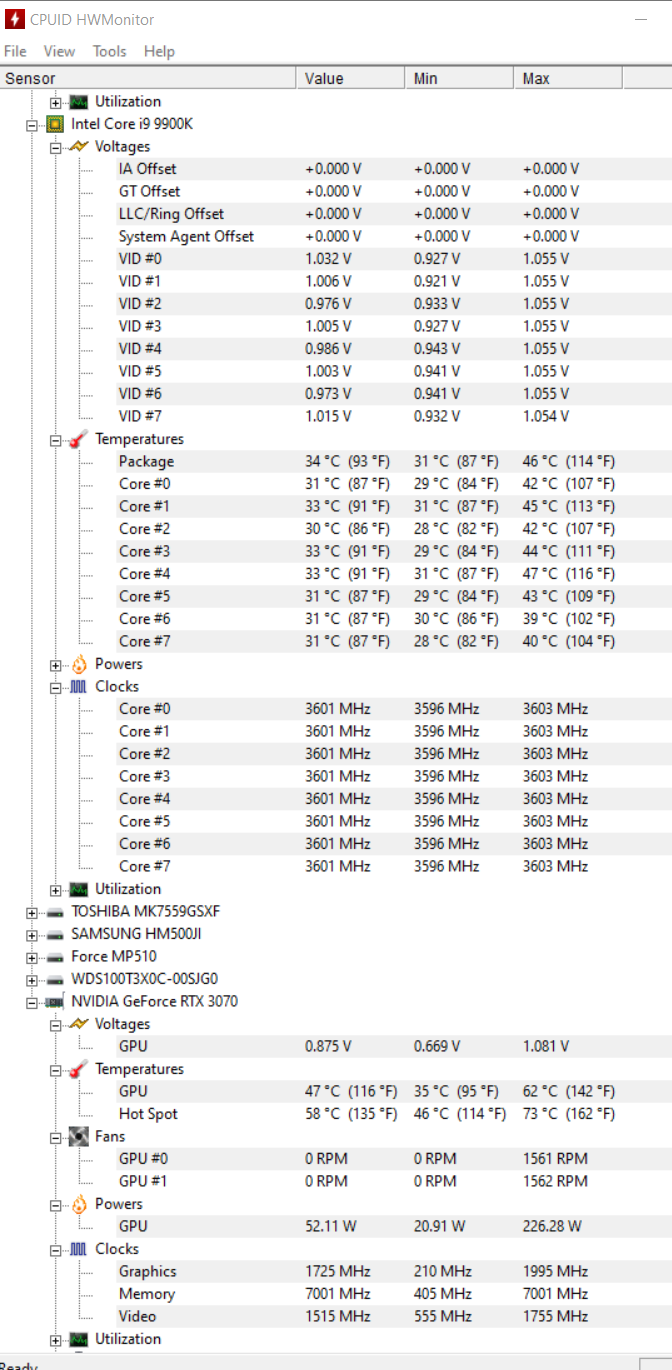Expand the SAMSUNG HM500JI entry
The width and height of the screenshot is (672, 1370).
click(x=31, y=933)
